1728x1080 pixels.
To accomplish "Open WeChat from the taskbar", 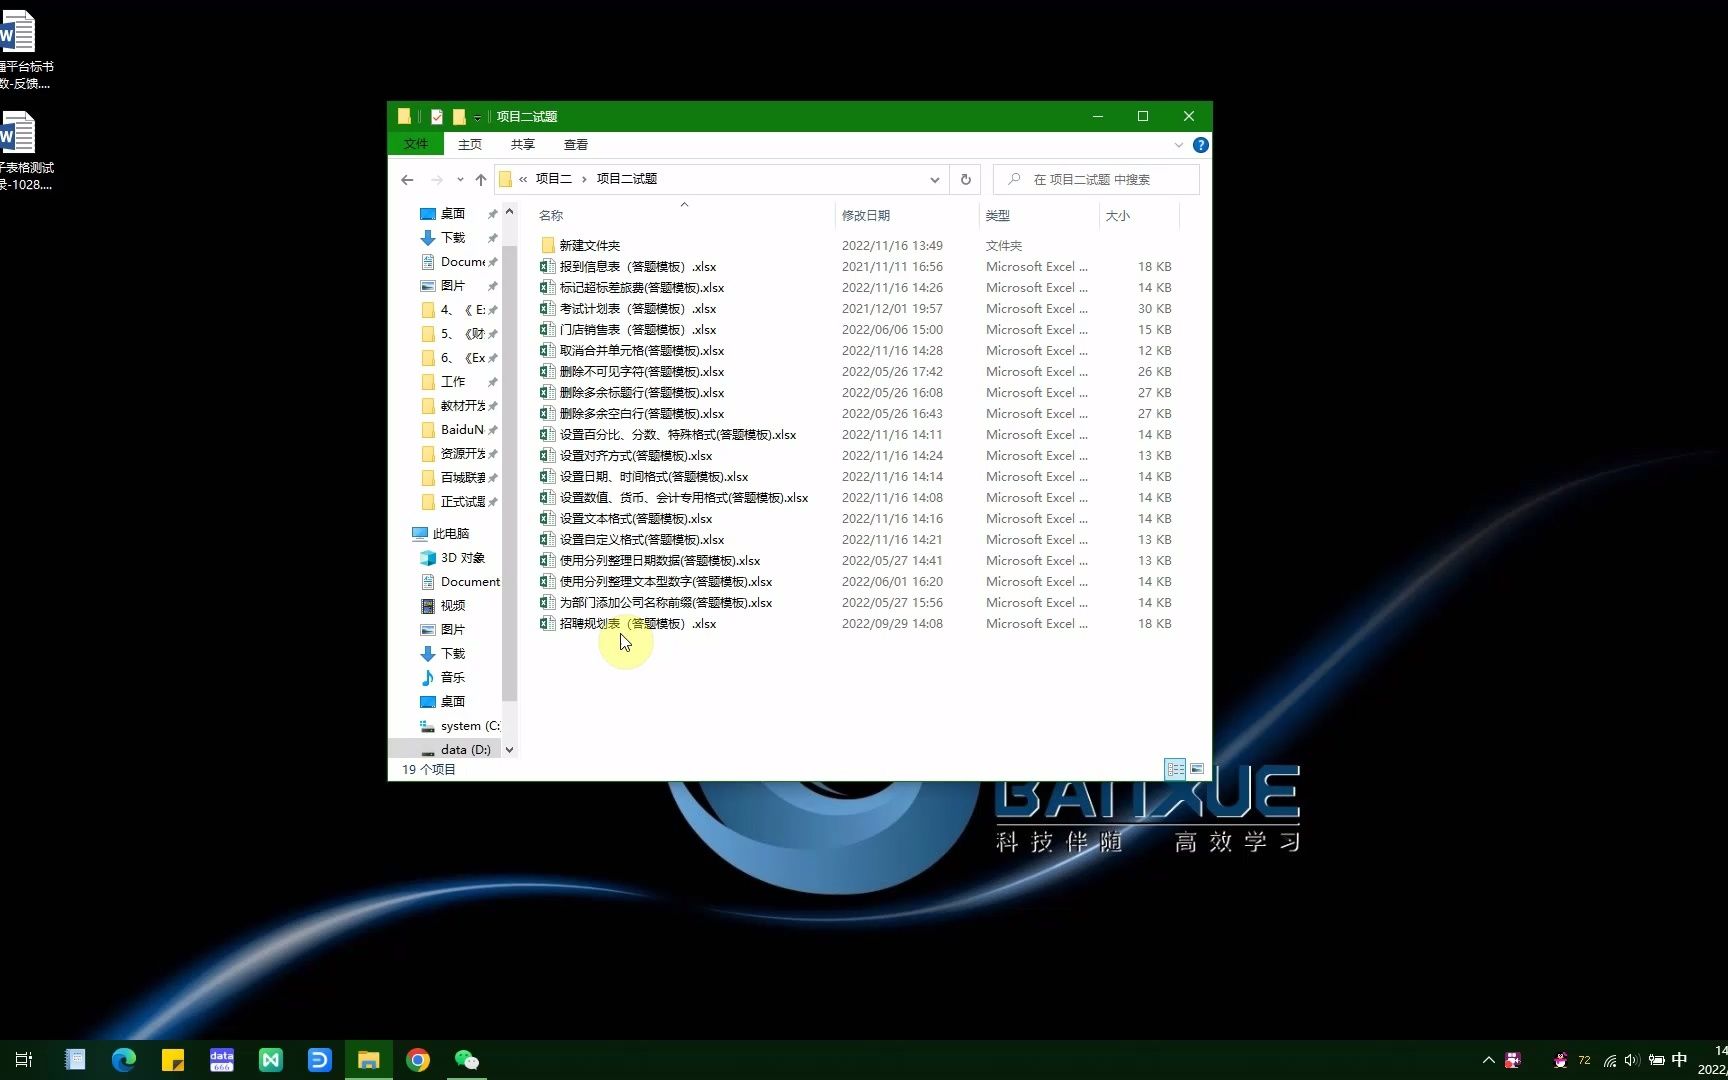I will point(467,1060).
